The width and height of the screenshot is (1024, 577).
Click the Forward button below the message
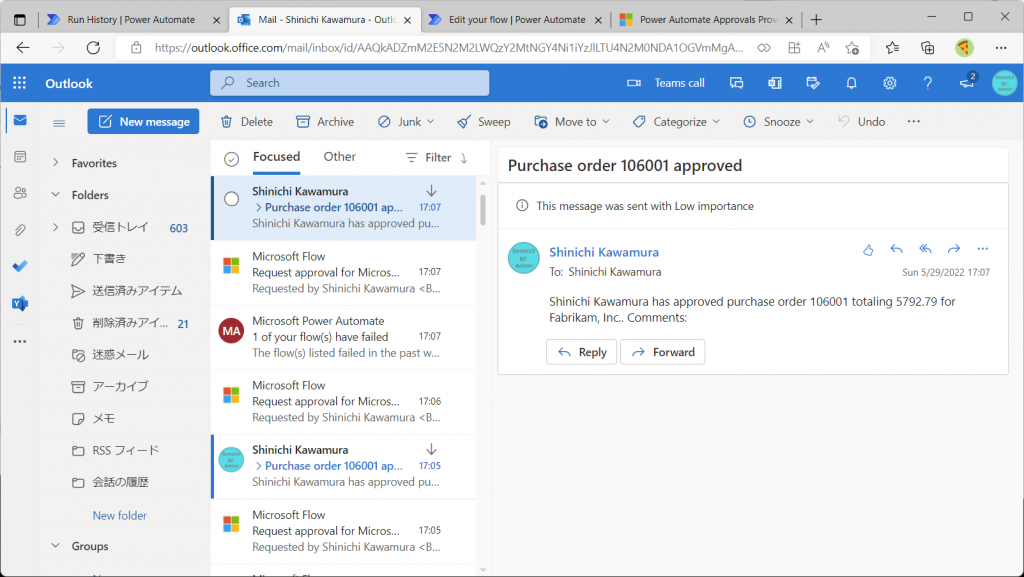662,352
